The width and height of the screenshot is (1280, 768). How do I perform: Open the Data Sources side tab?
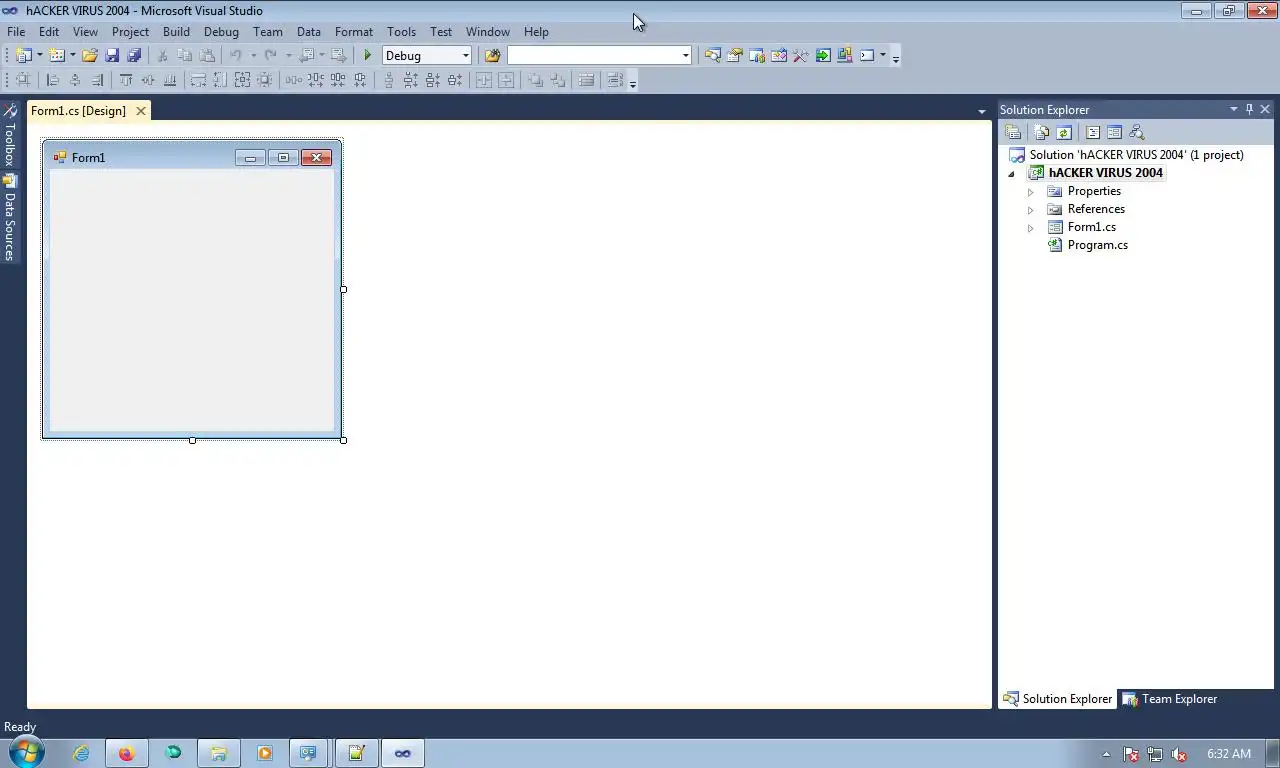click(9, 218)
